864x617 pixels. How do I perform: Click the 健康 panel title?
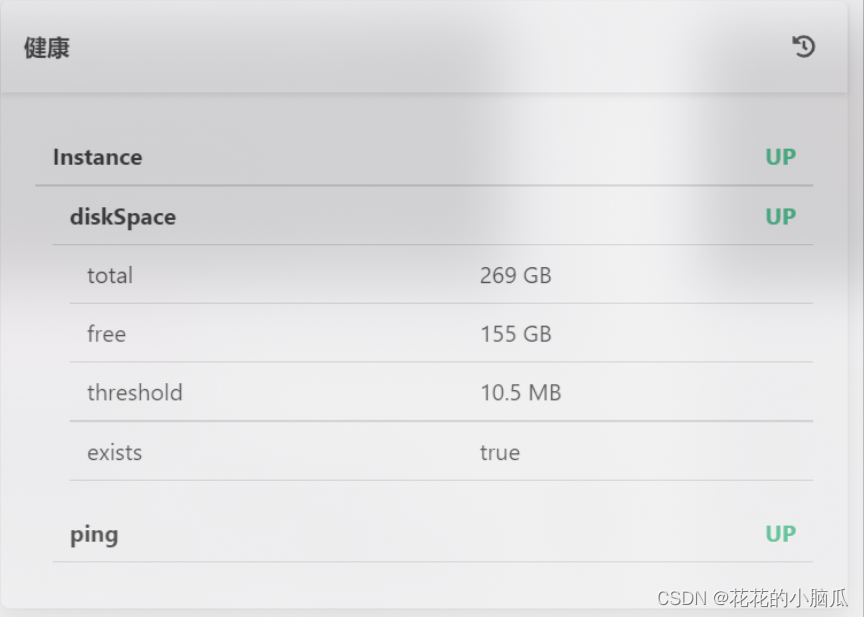tap(47, 48)
